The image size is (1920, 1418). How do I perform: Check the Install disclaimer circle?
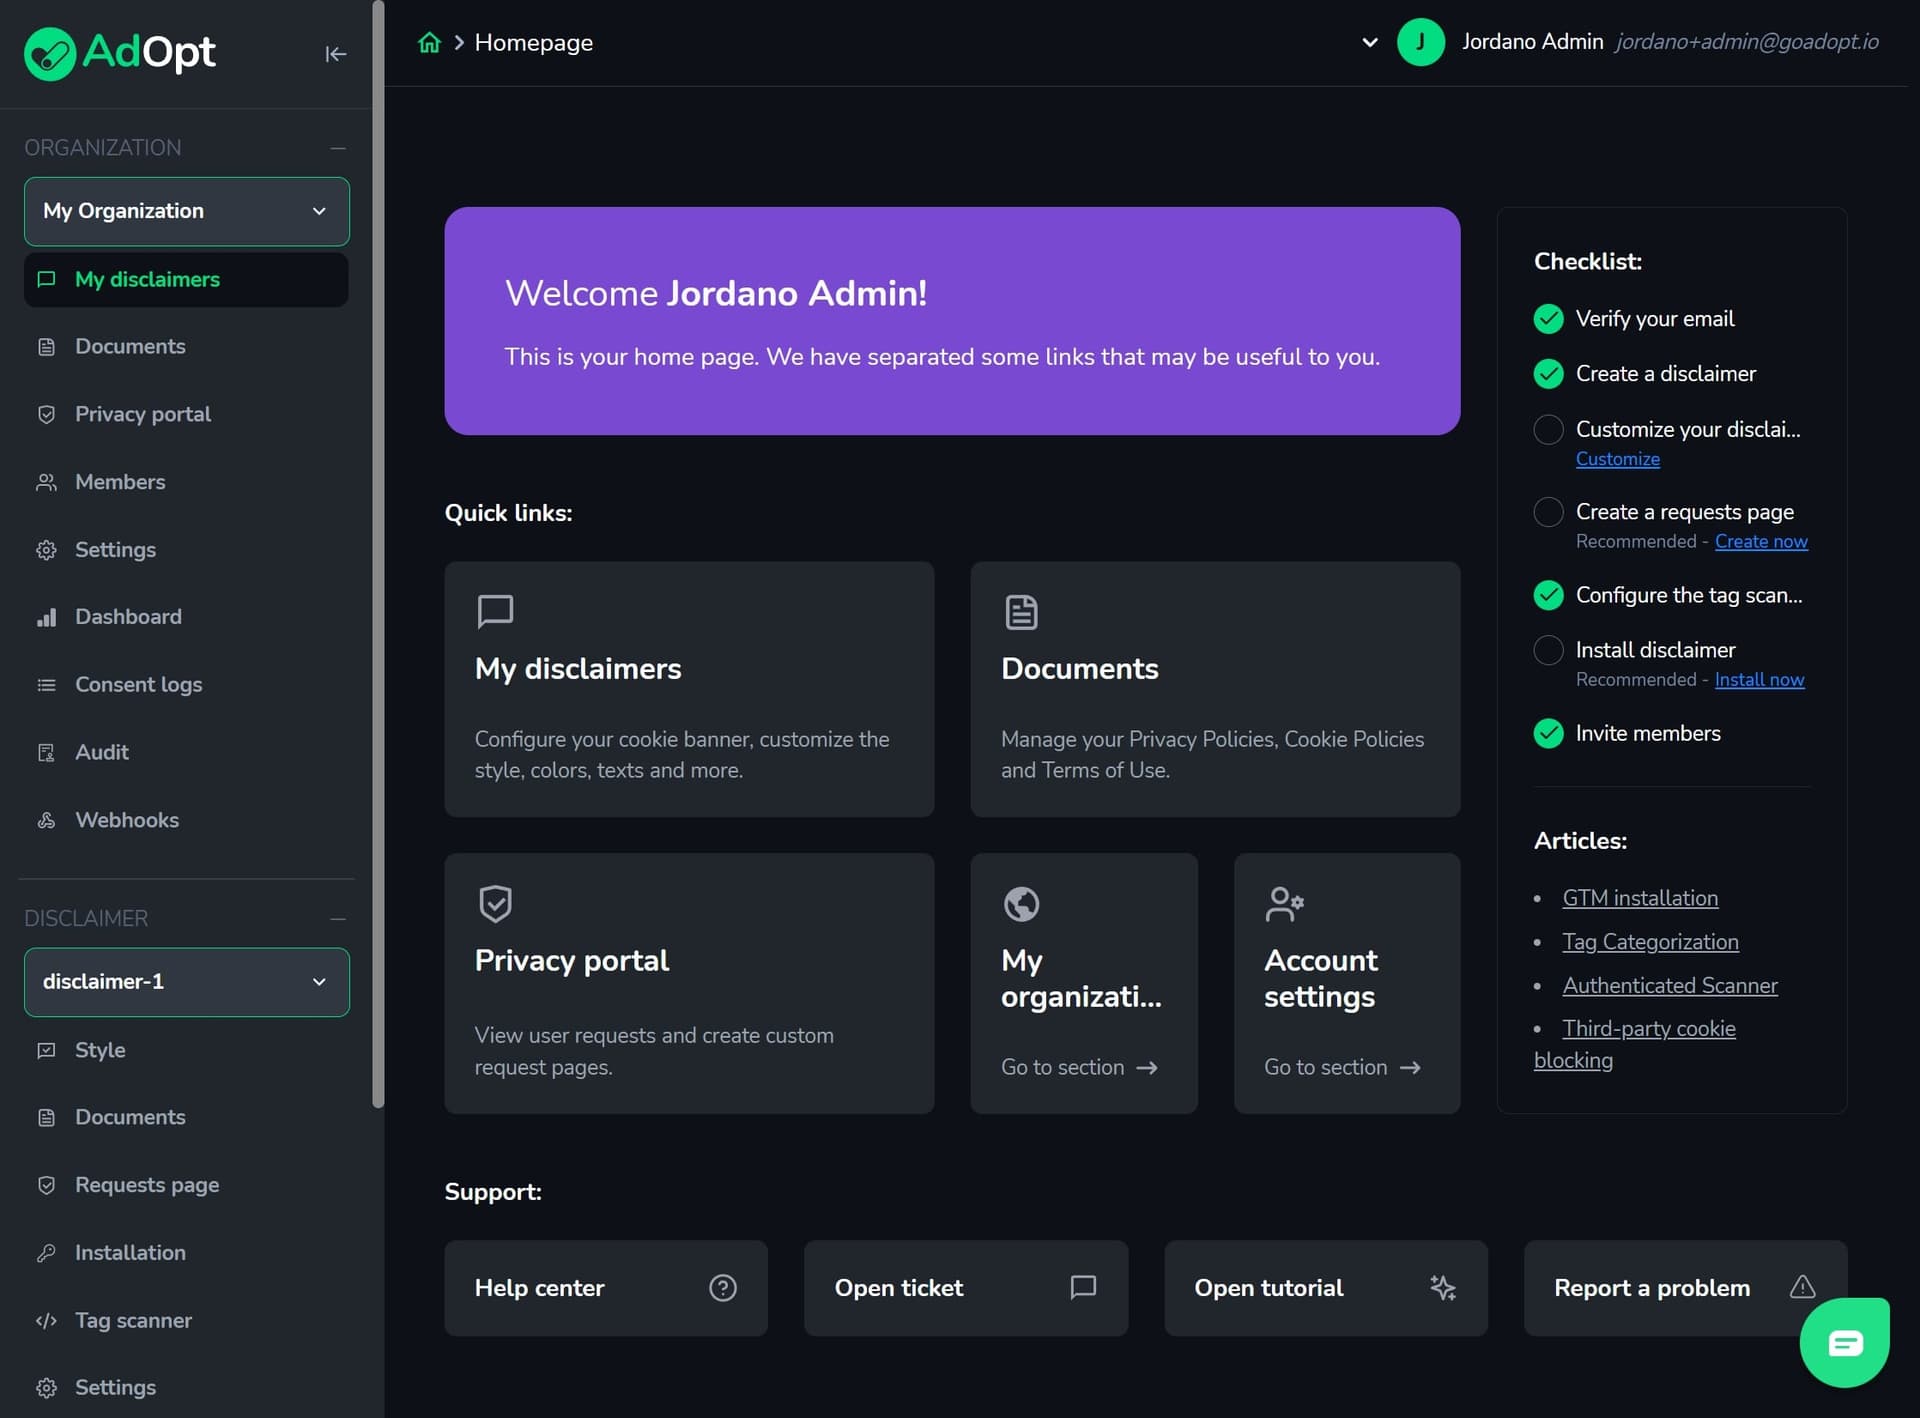click(1548, 650)
